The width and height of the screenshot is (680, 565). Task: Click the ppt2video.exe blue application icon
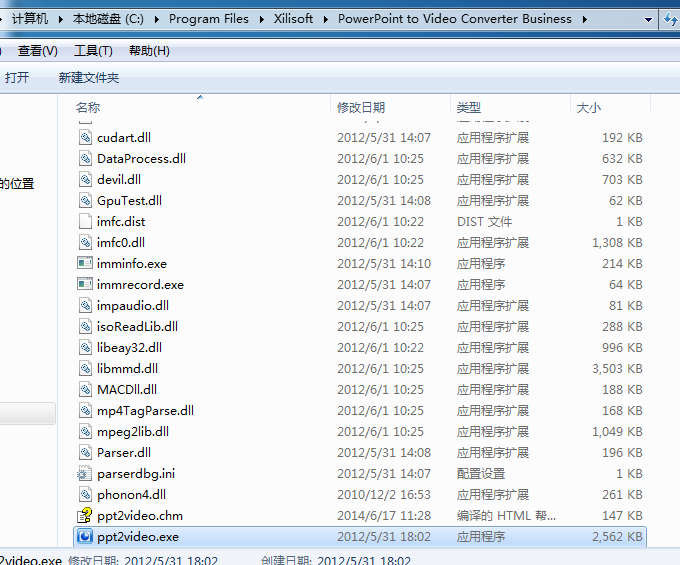point(85,537)
